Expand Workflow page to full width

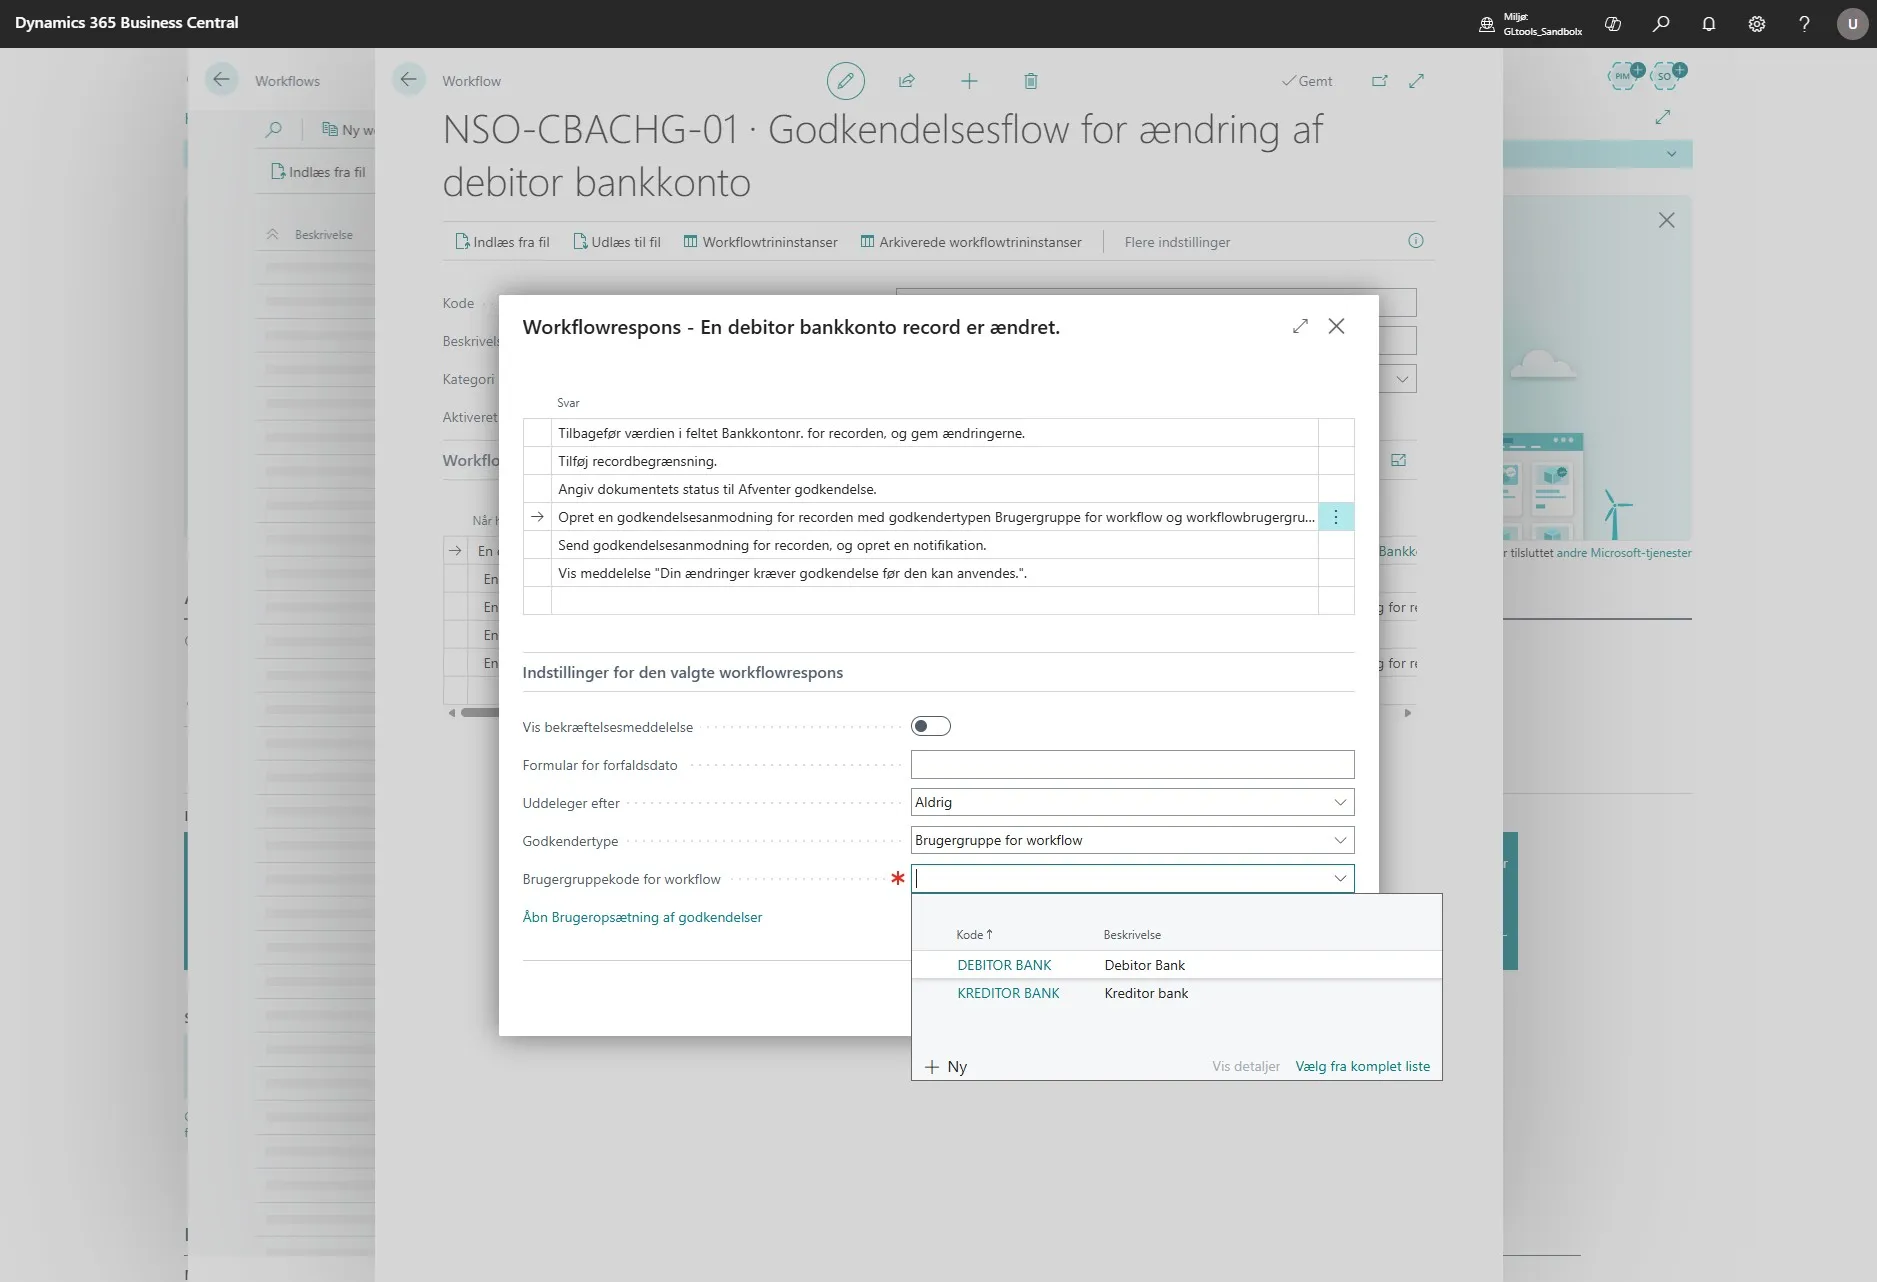click(1417, 81)
